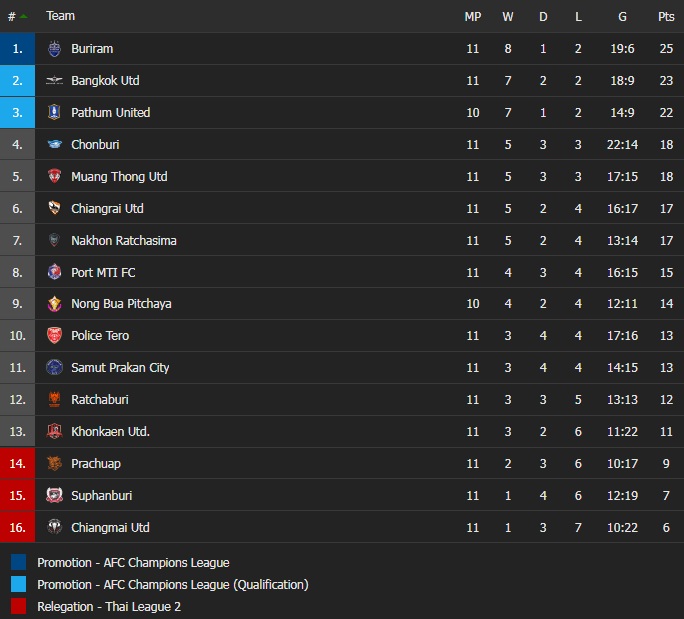Click the Muang Thong Utd crest

click(x=54, y=177)
